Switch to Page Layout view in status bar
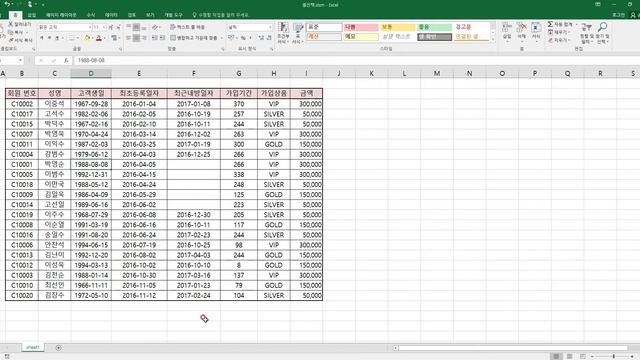This screenshot has height=360, width=640. pyautogui.click(x=569, y=356)
